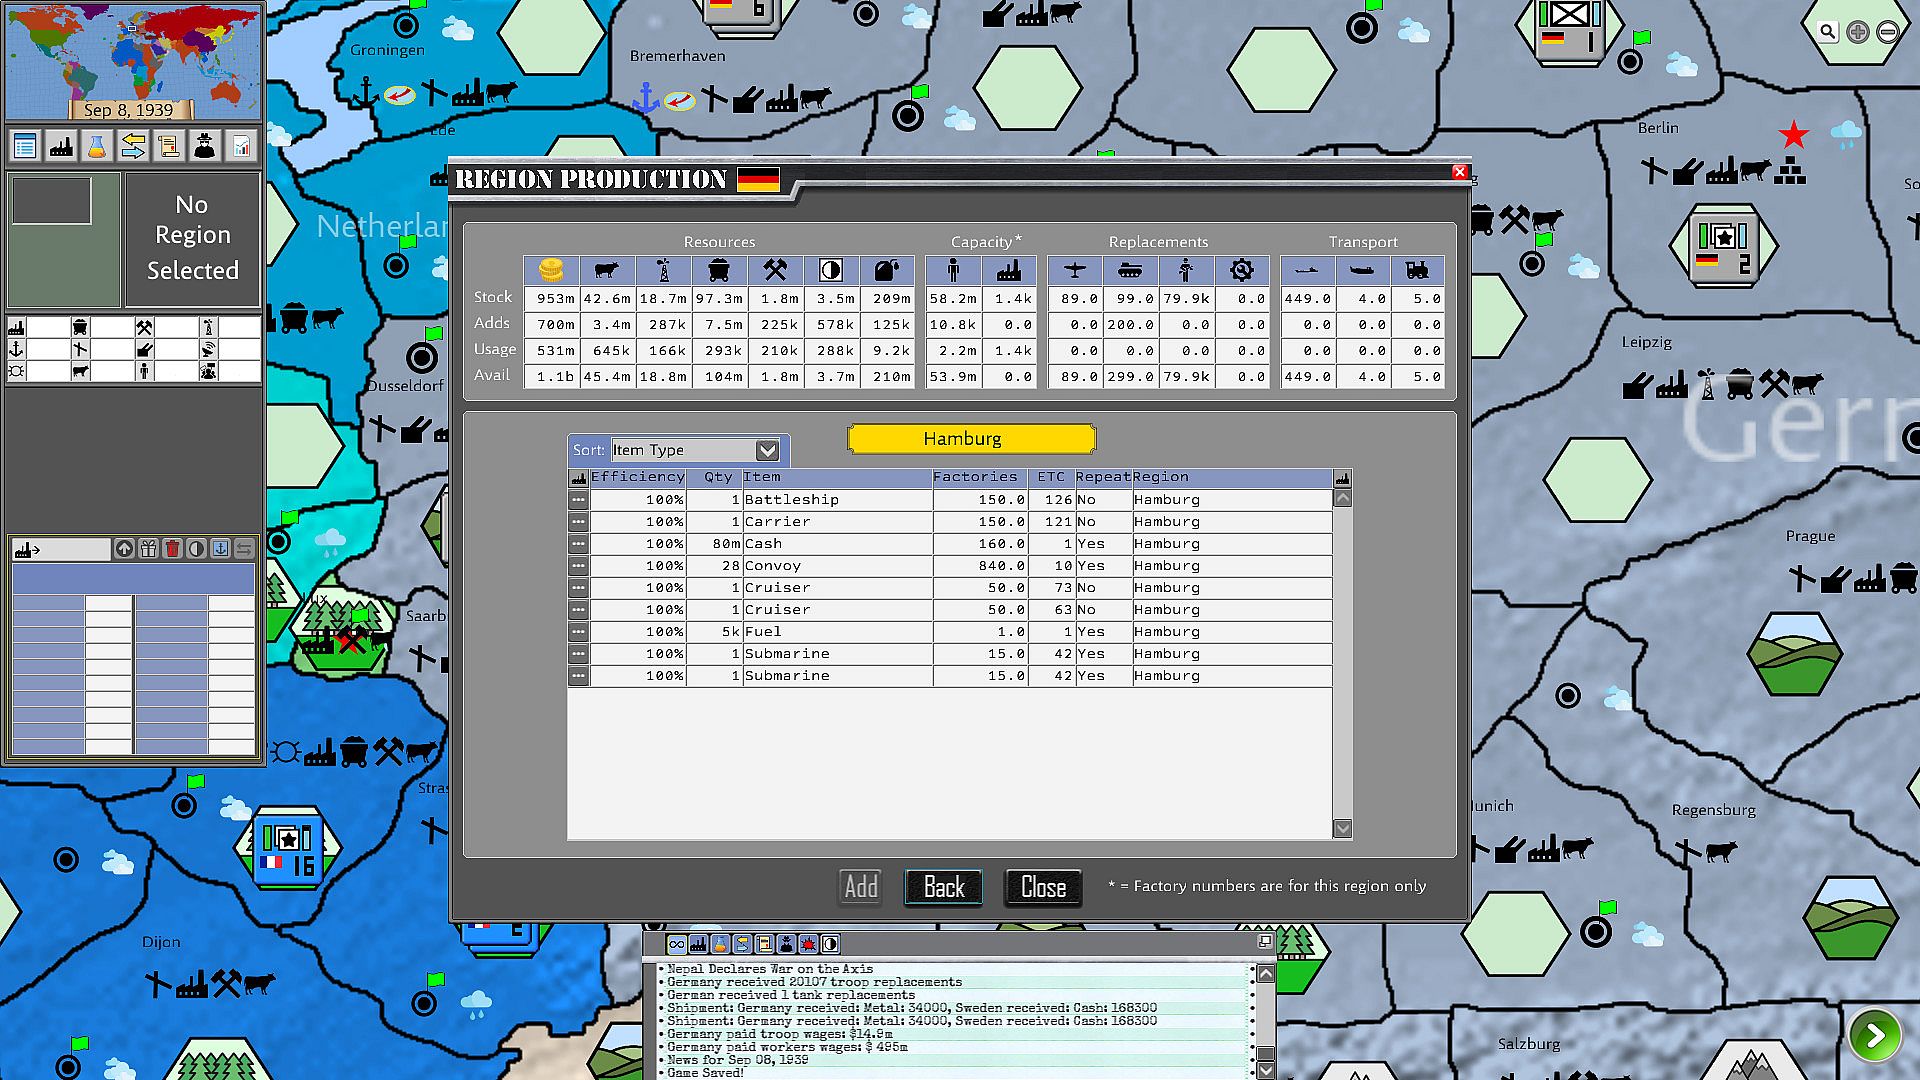Sort by the ETC column header
Screen dimensions: 1920x1080
1050,477
